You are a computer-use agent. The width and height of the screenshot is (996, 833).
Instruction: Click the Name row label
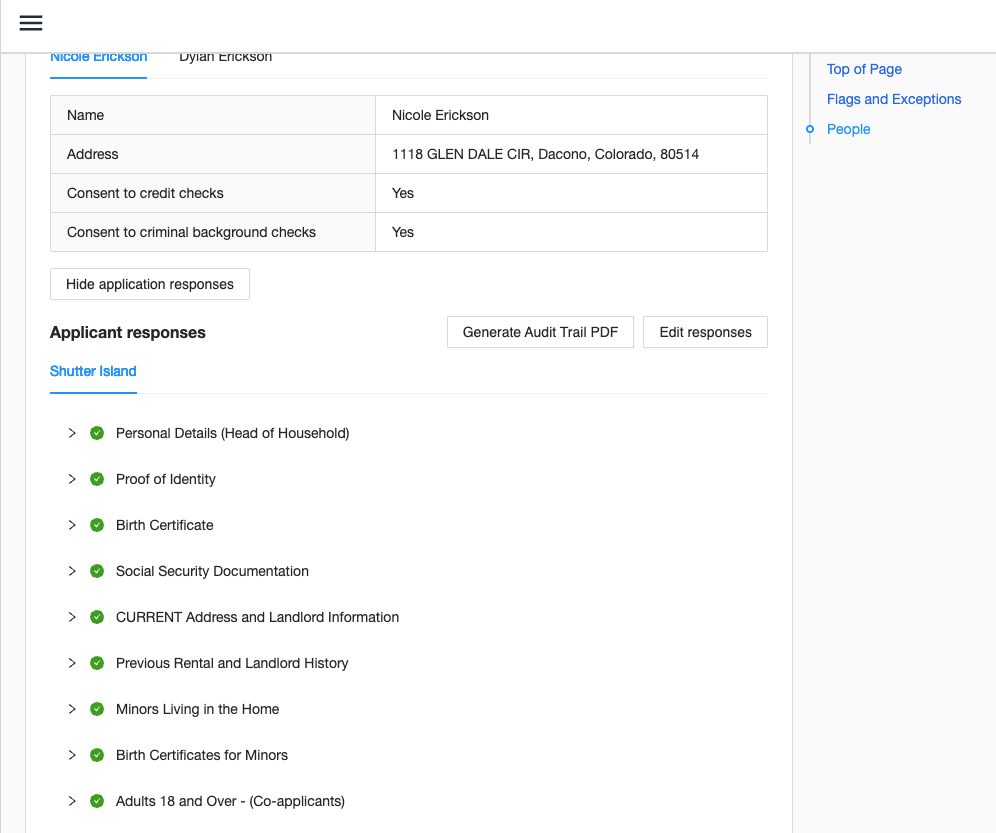click(85, 115)
